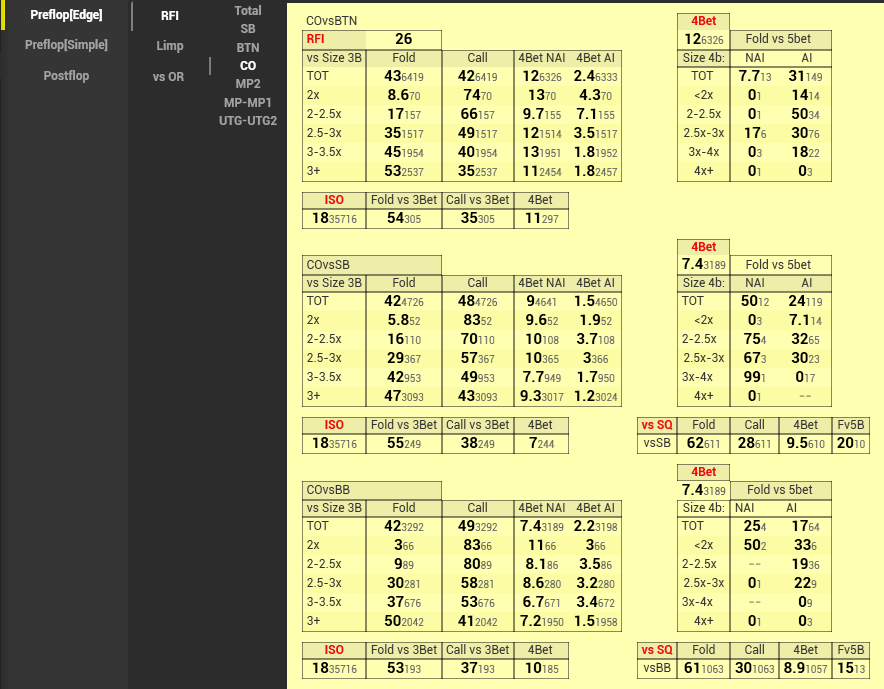Select the Postflop tab

66,76
